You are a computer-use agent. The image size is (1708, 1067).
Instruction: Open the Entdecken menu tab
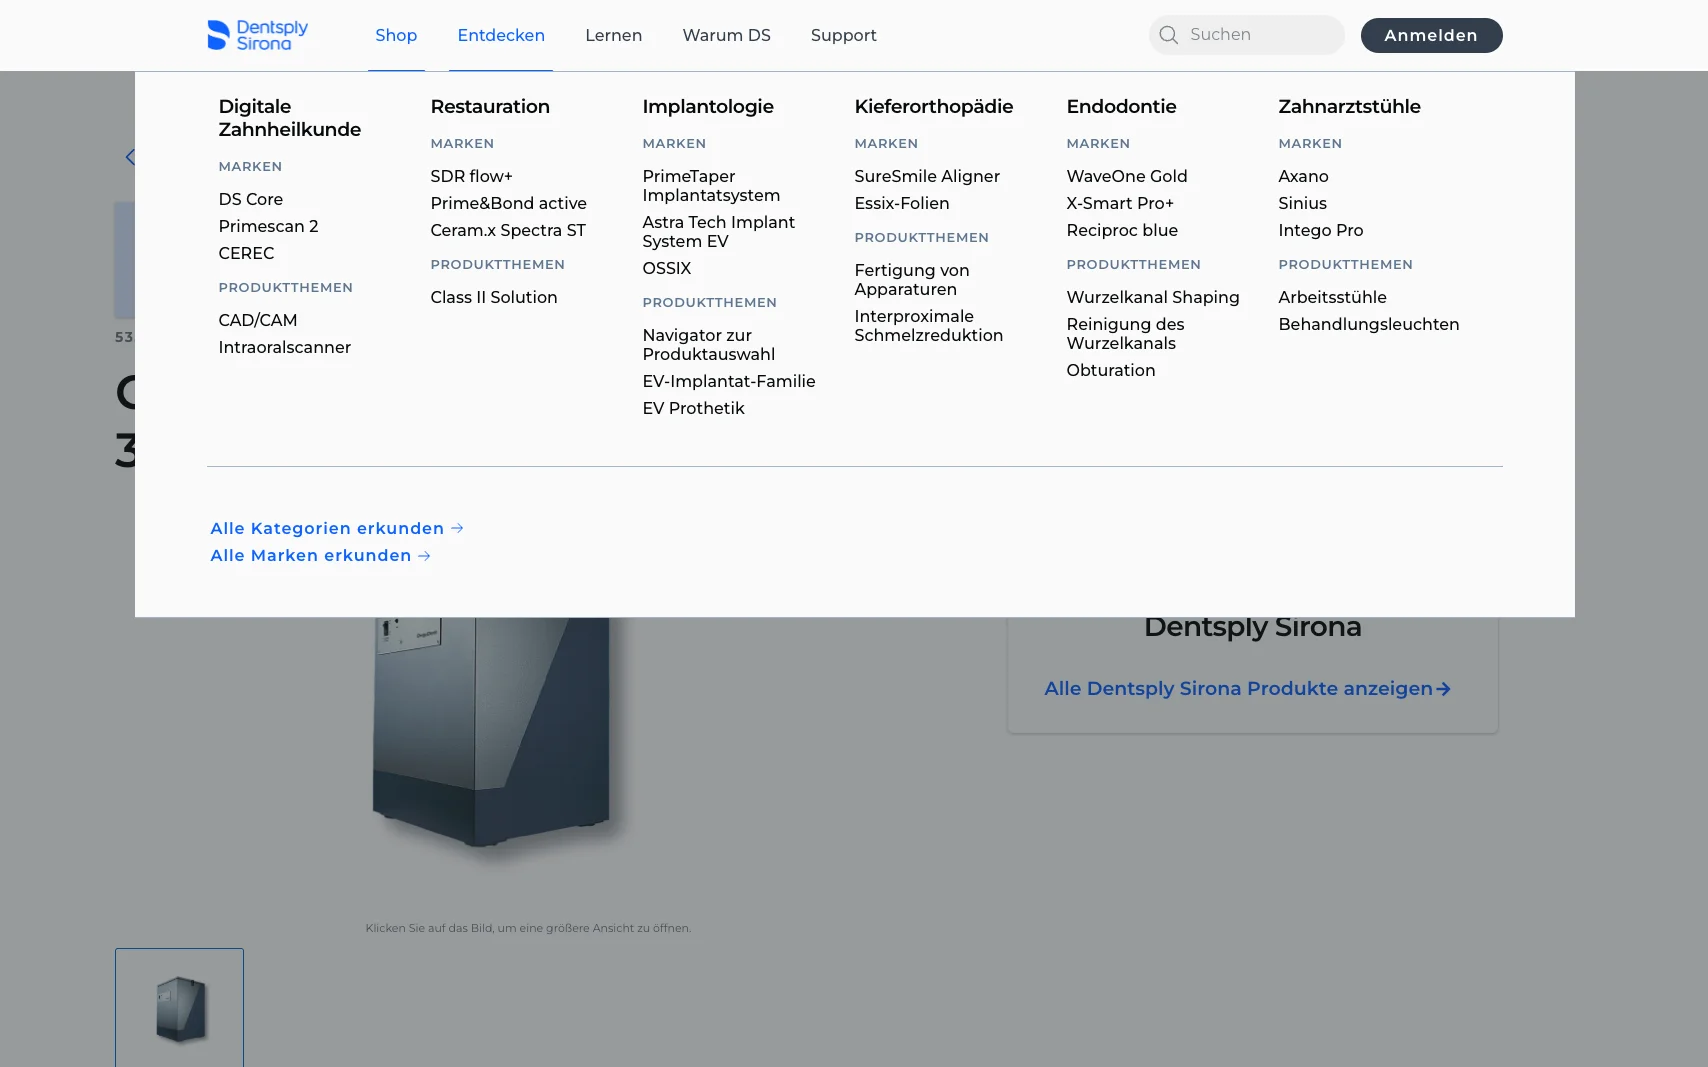point(501,35)
